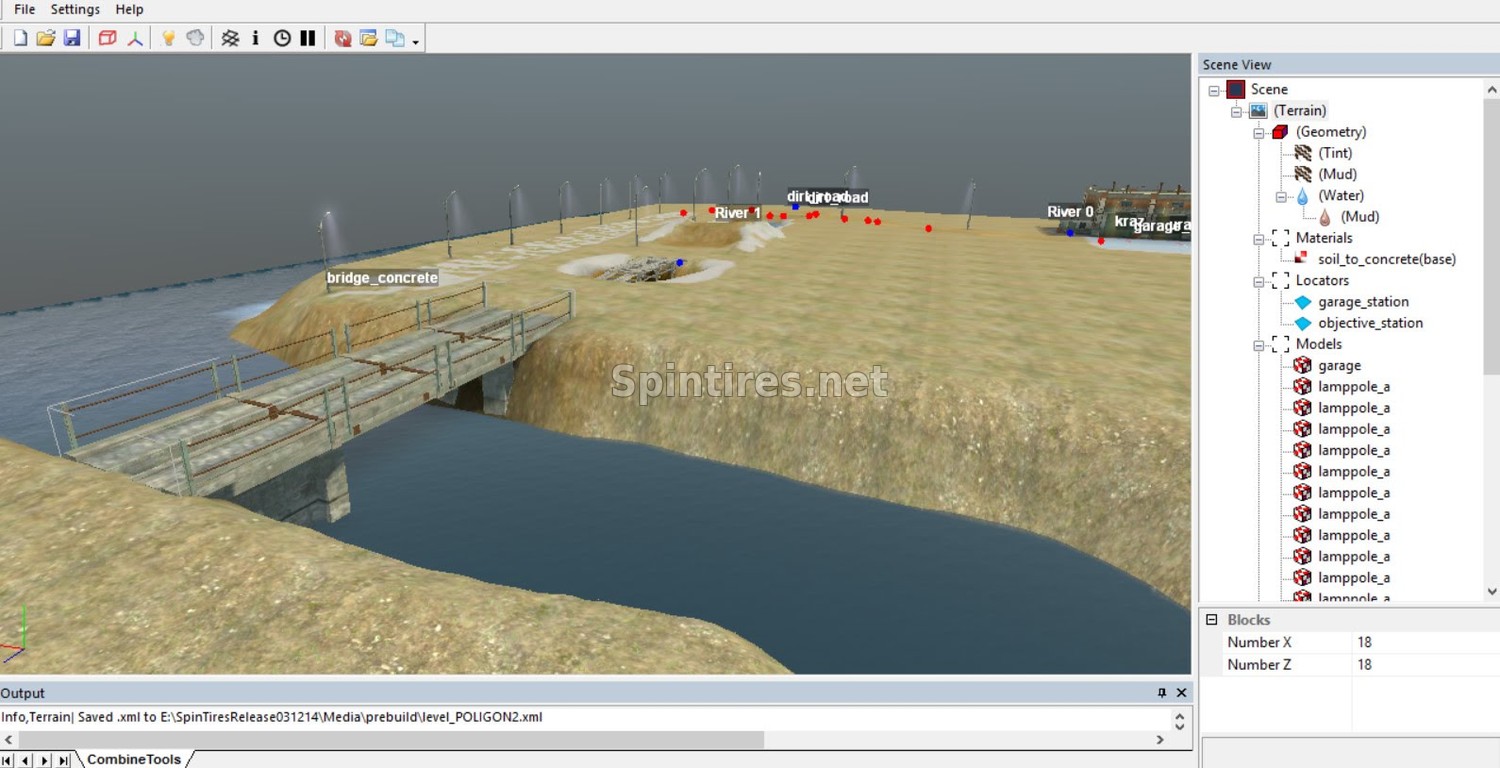Screen dimensions: 1500x768
Task: Click the Scene View panel title
Action: (x=1237, y=65)
